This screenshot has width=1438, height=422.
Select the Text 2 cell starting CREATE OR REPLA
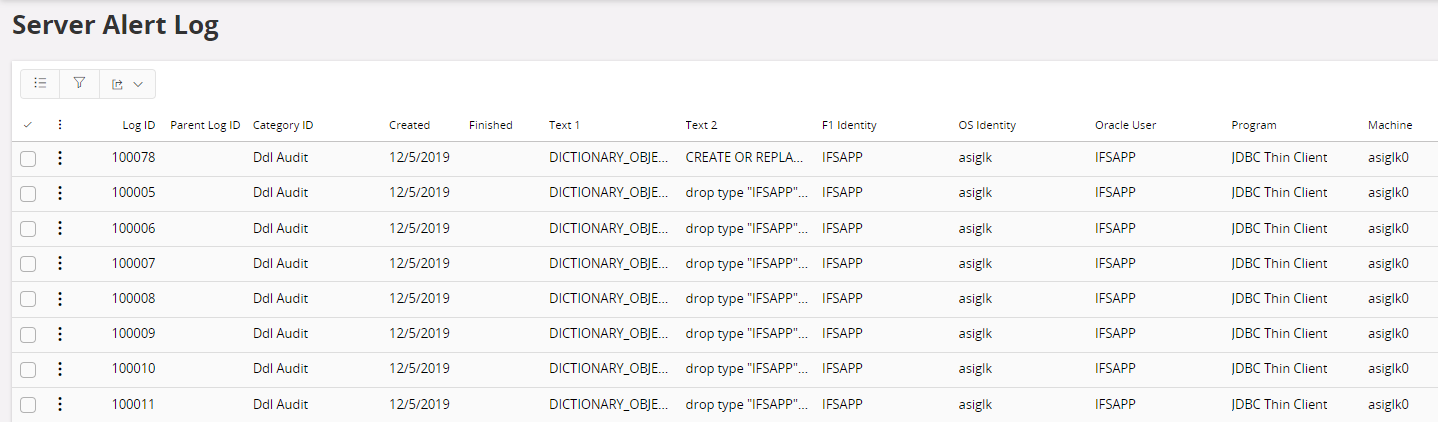[x=746, y=158]
